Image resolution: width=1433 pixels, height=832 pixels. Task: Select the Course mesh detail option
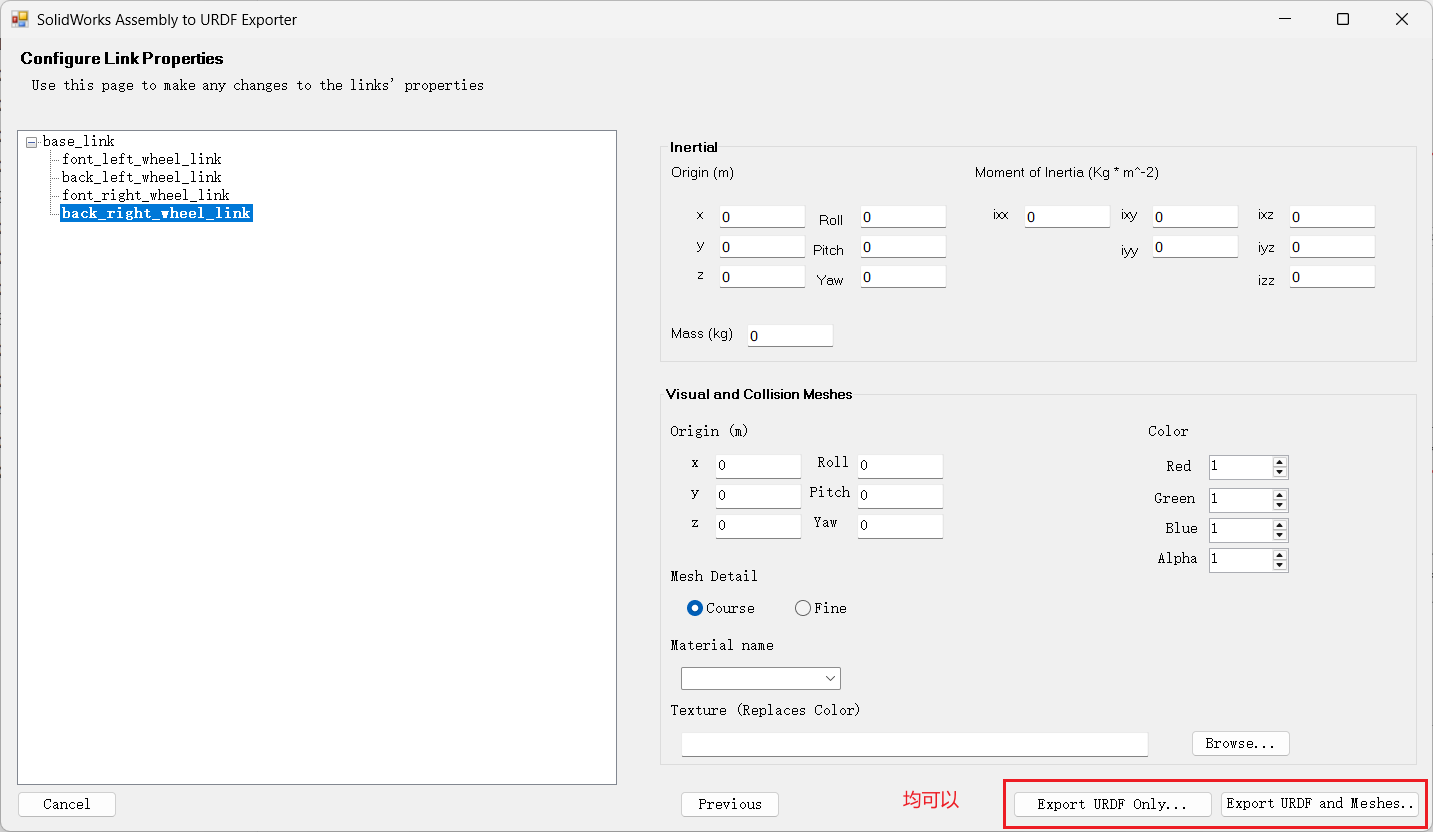tap(695, 608)
